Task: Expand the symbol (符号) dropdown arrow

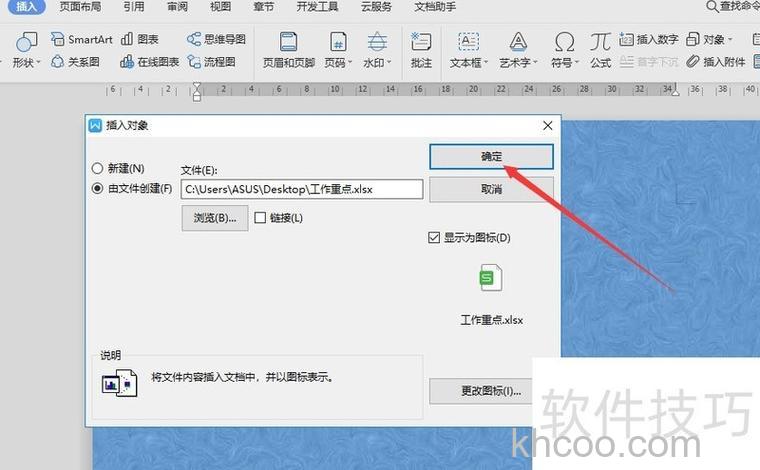Action: [577, 63]
